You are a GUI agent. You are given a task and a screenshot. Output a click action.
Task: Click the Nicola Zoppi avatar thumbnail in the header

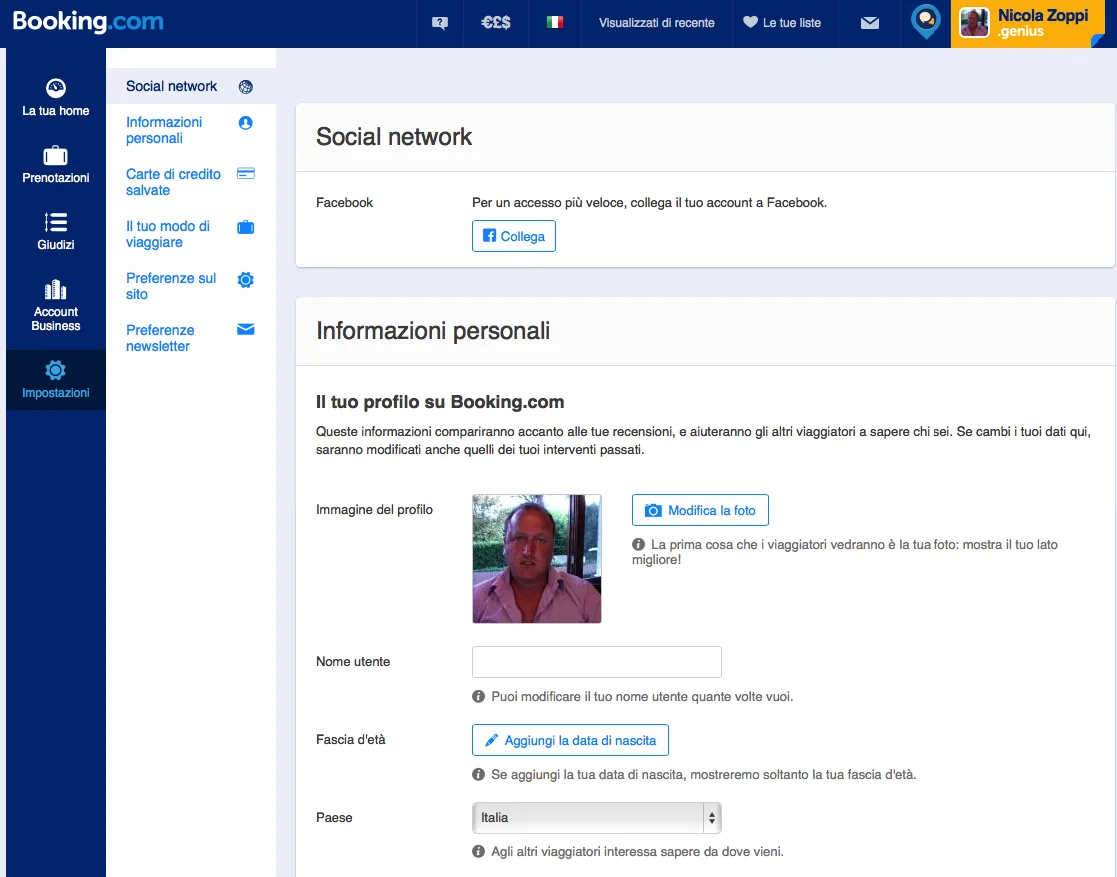974,22
